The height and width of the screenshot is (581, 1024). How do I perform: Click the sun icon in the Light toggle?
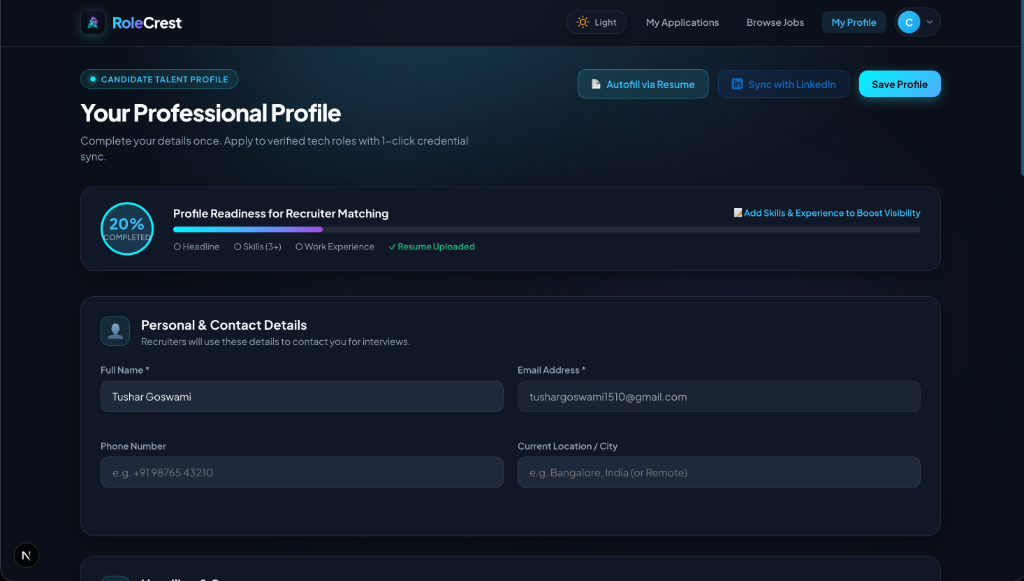click(x=583, y=22)
